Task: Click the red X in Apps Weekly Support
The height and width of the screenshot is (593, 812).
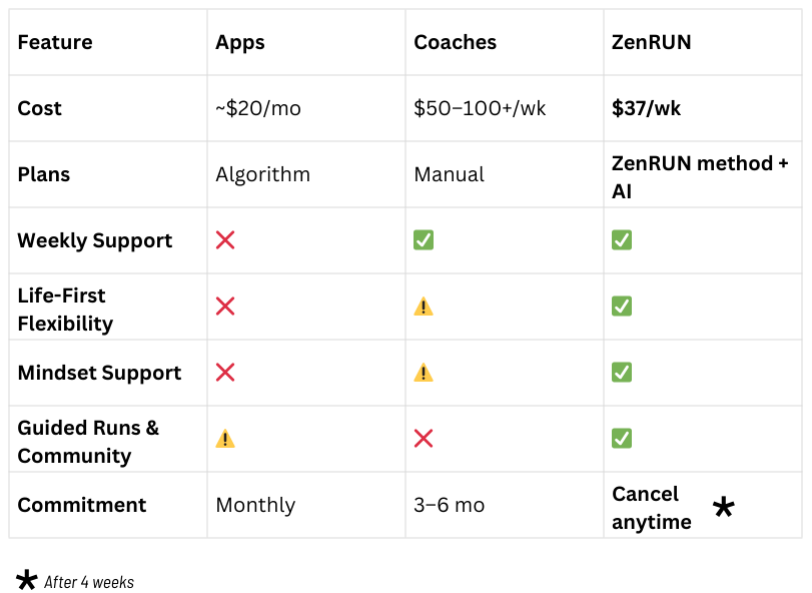Action: pos(225,240)
